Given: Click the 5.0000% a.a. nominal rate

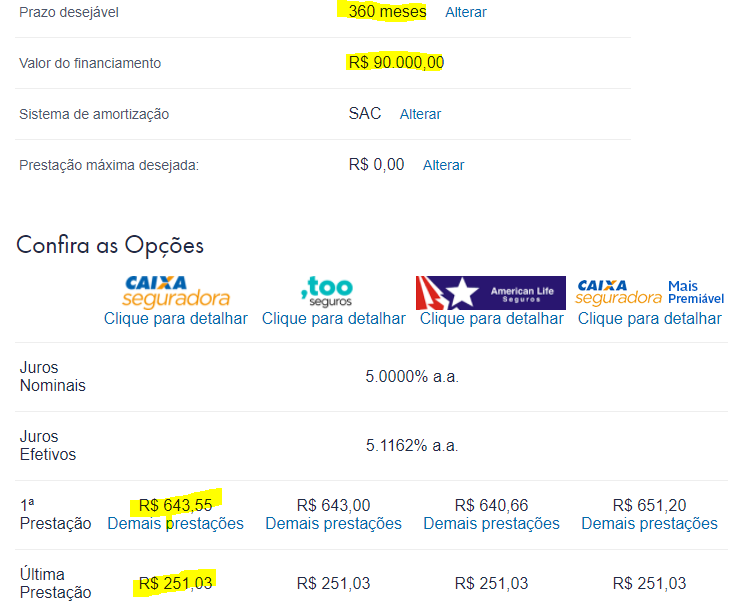Looking at the screenshot, I should [x=412, y=377].
